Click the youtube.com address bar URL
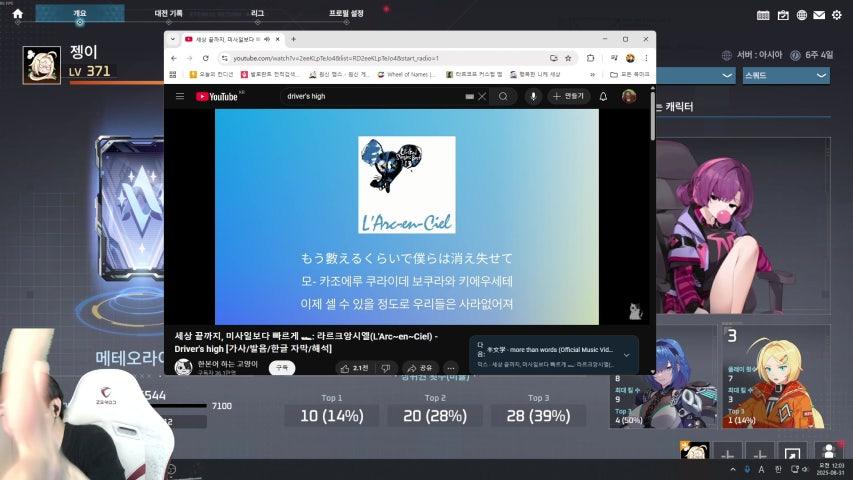This screenshot has width=853, height=480. click(336, 58)
